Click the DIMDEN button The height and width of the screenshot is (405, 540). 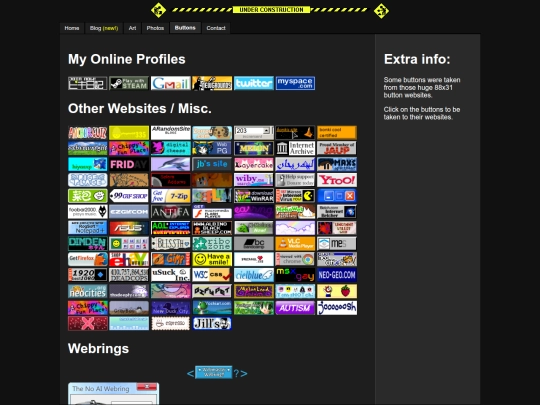(87, 243)
